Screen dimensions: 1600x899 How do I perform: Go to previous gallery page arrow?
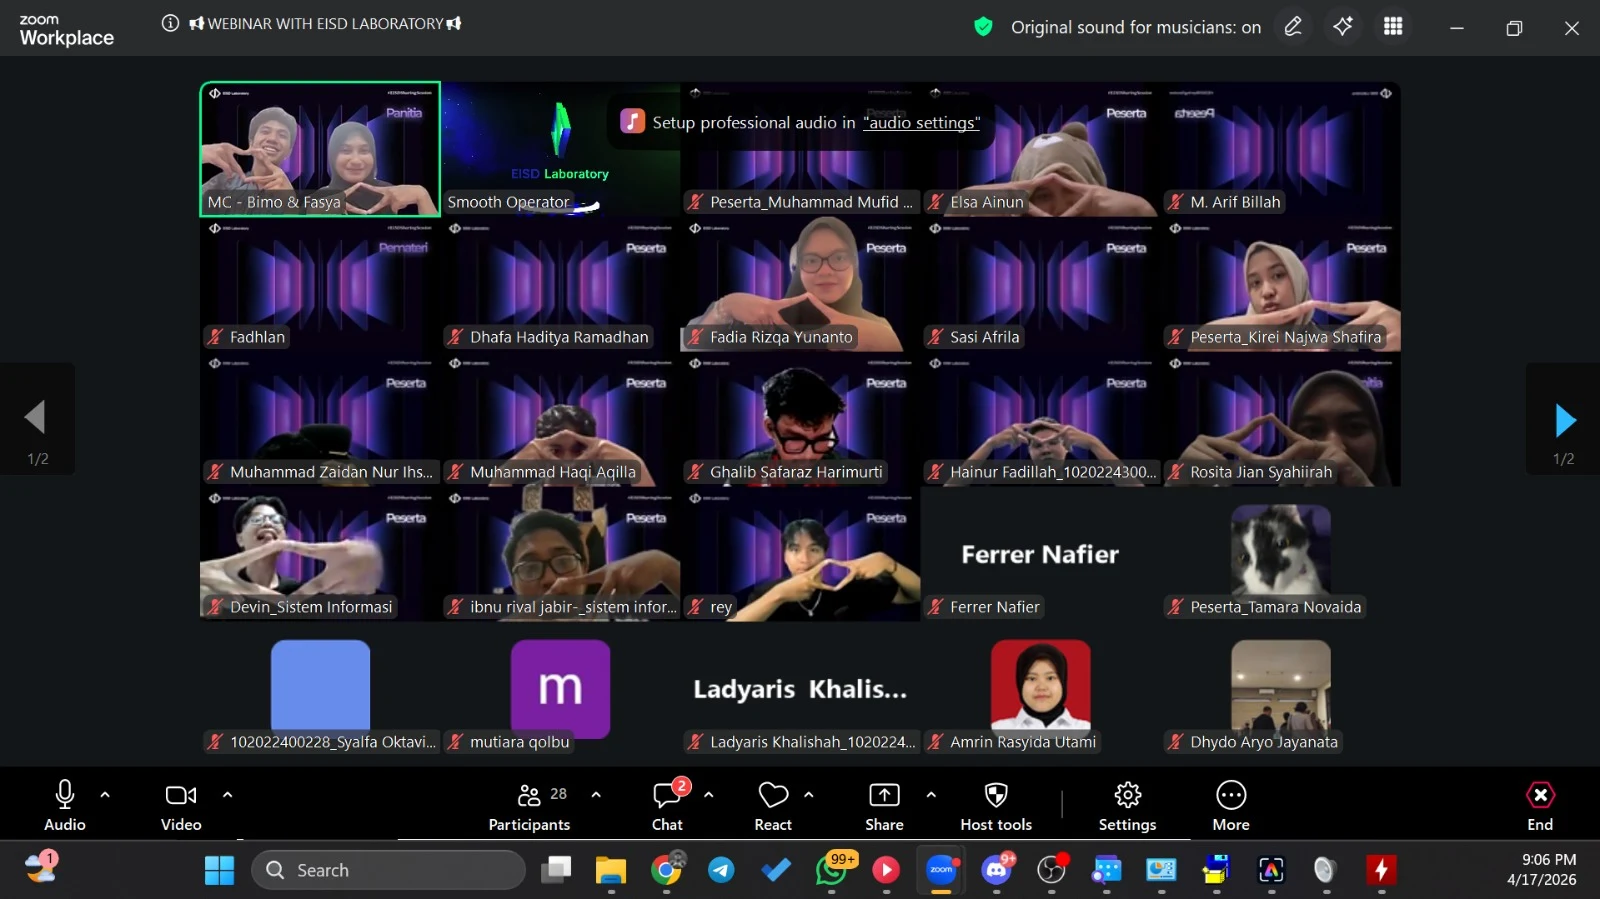(36, 417)
